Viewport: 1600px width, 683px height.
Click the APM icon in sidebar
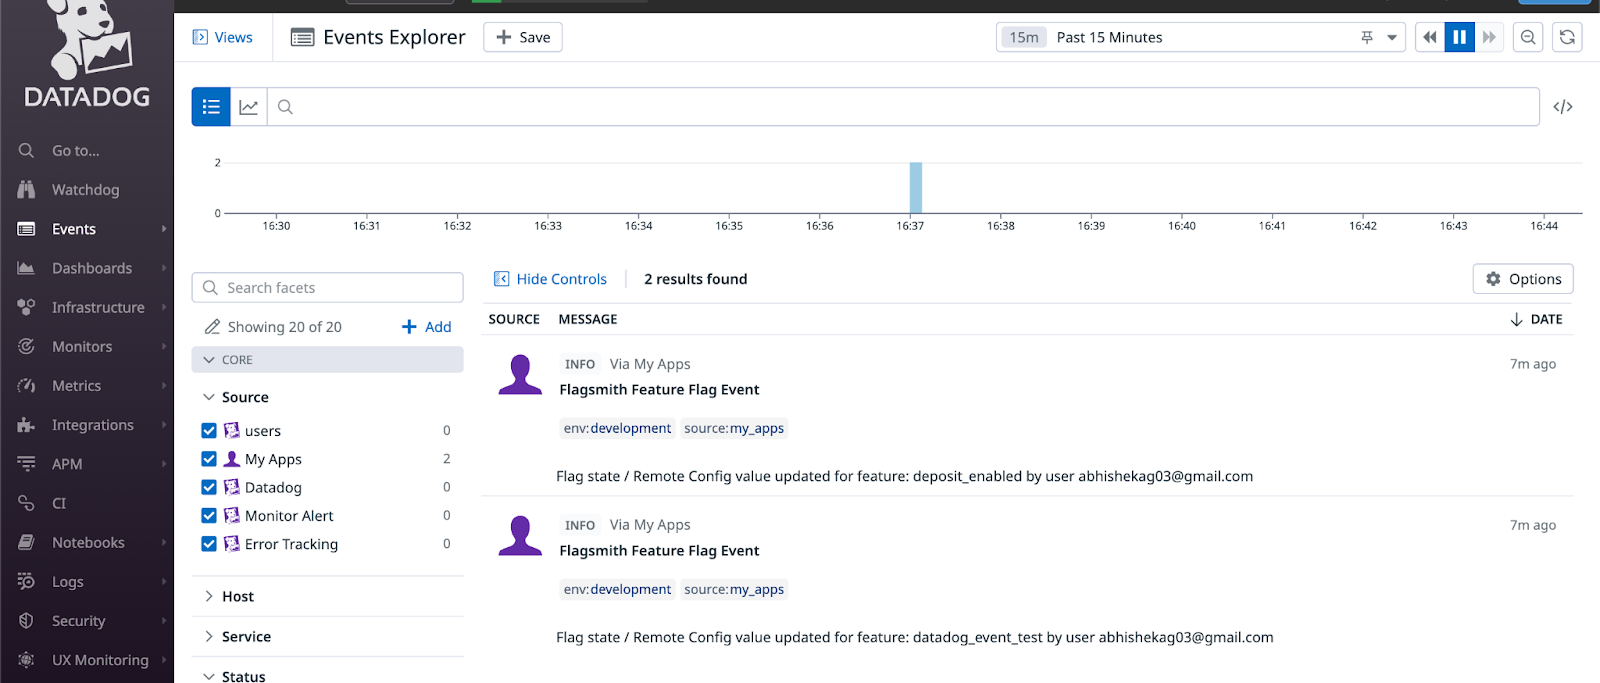(x=26, y=464)
